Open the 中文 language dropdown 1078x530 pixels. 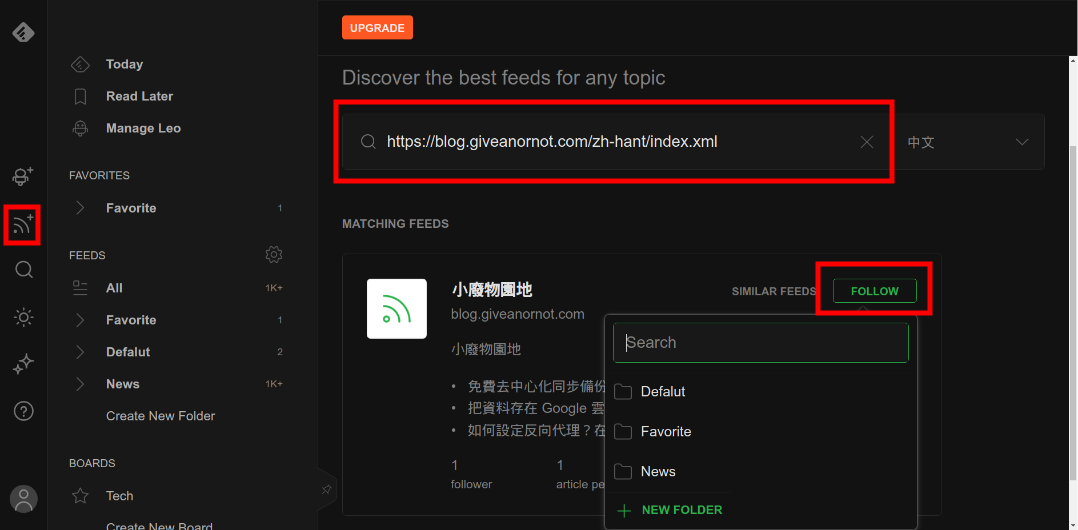[x=967, y=142]
